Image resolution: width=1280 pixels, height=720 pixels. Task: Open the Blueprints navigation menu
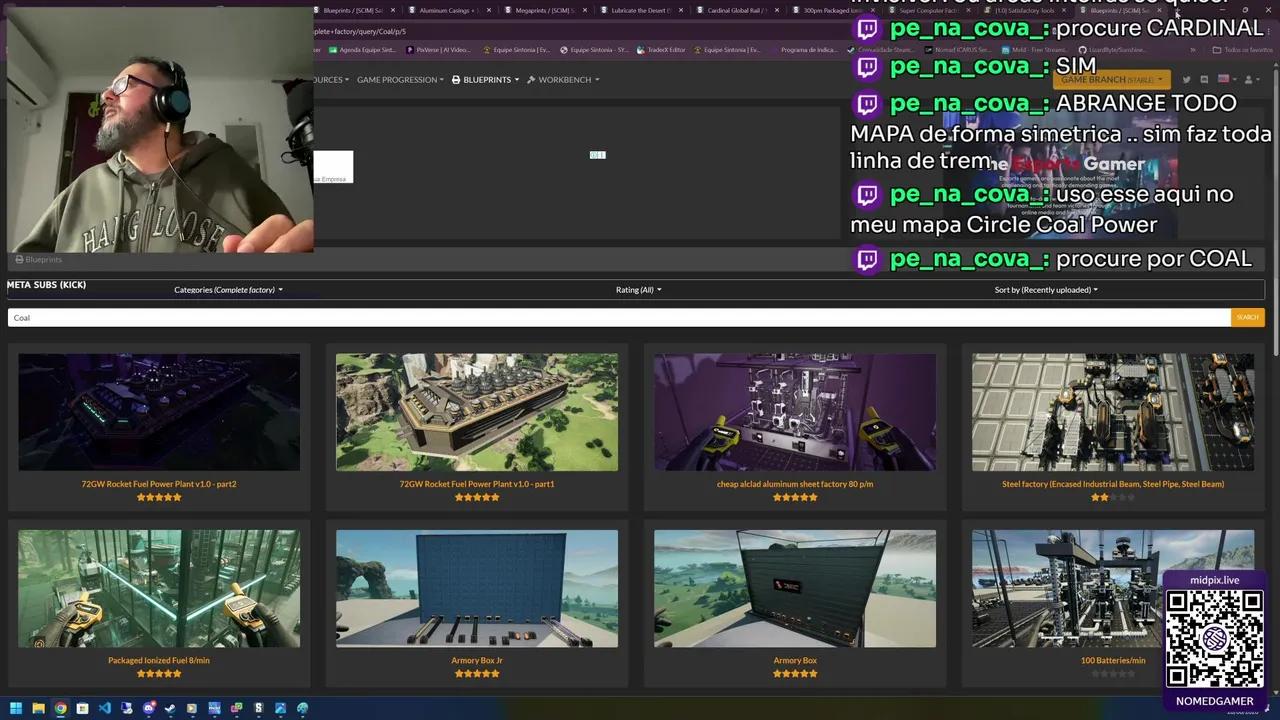click(486, 80)
